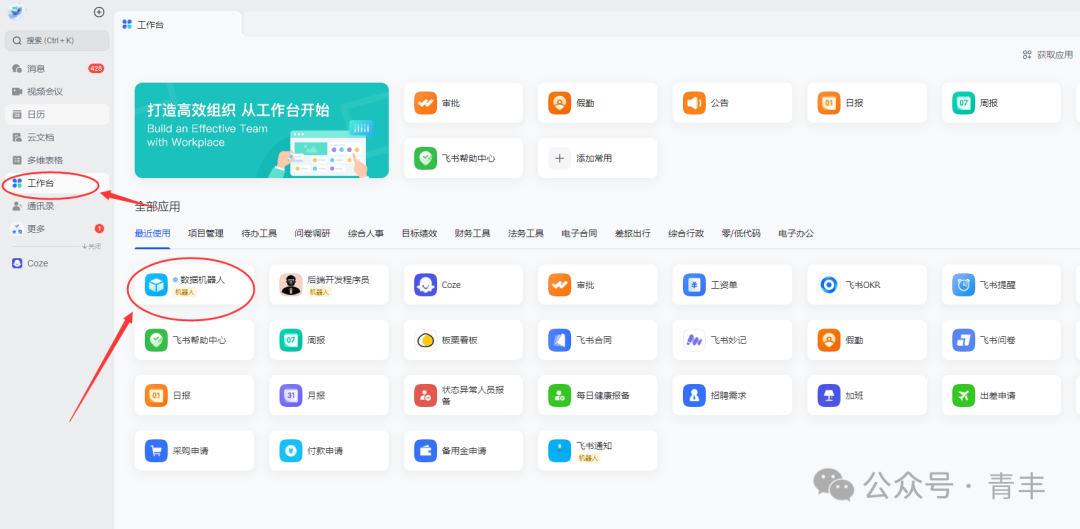Open 周报 in the 全部应用 list

pyautogui.click(x=329, y=340)
